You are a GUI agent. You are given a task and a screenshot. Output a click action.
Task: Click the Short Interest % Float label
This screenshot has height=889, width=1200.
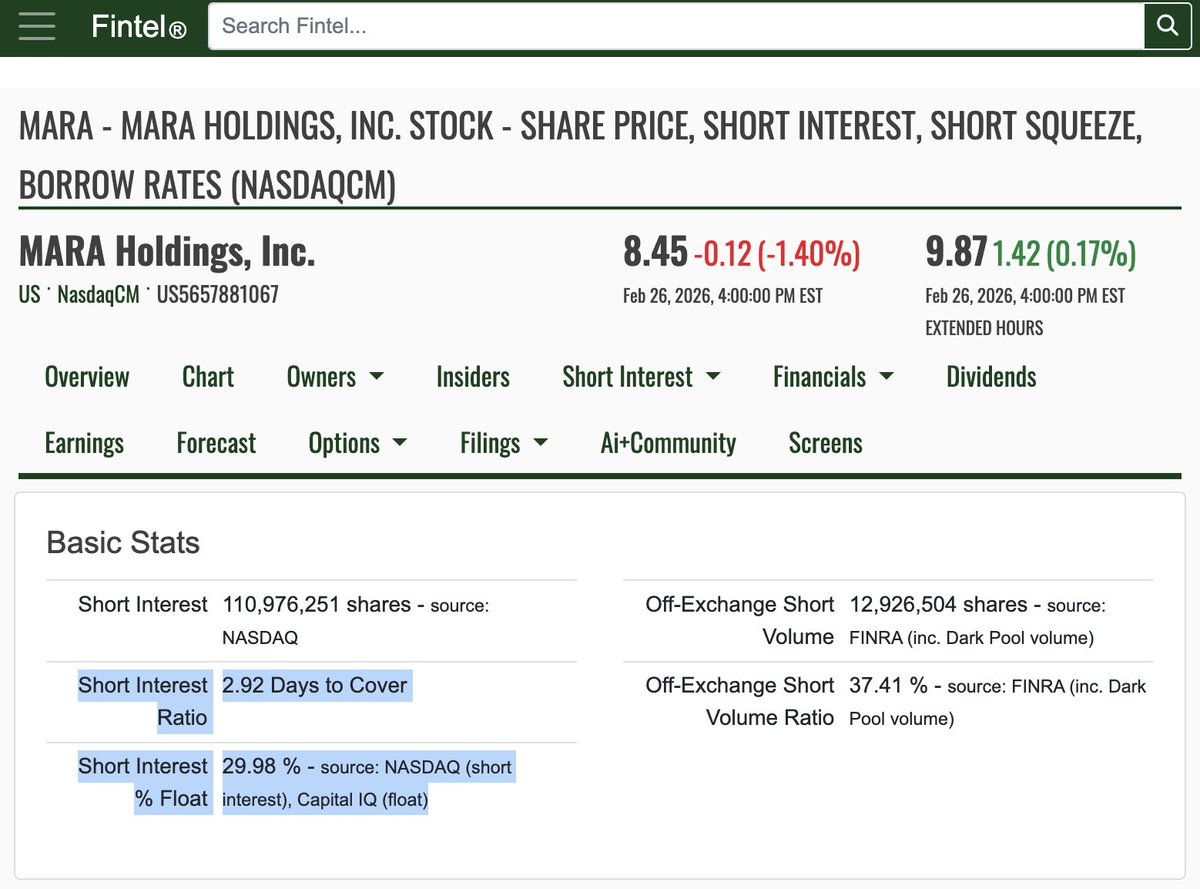point(143,783)
